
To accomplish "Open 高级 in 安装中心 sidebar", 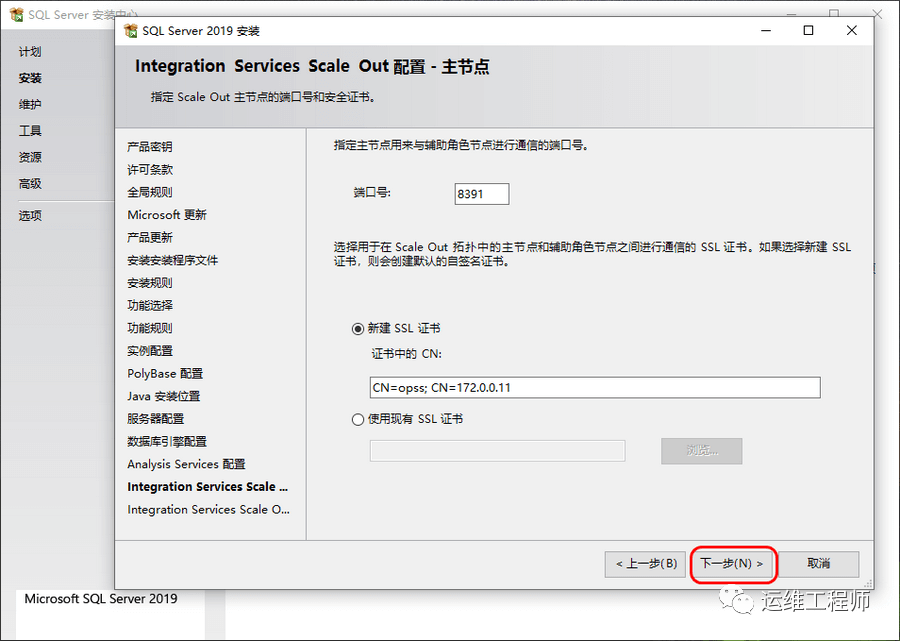I will click(x=30, y=184).
